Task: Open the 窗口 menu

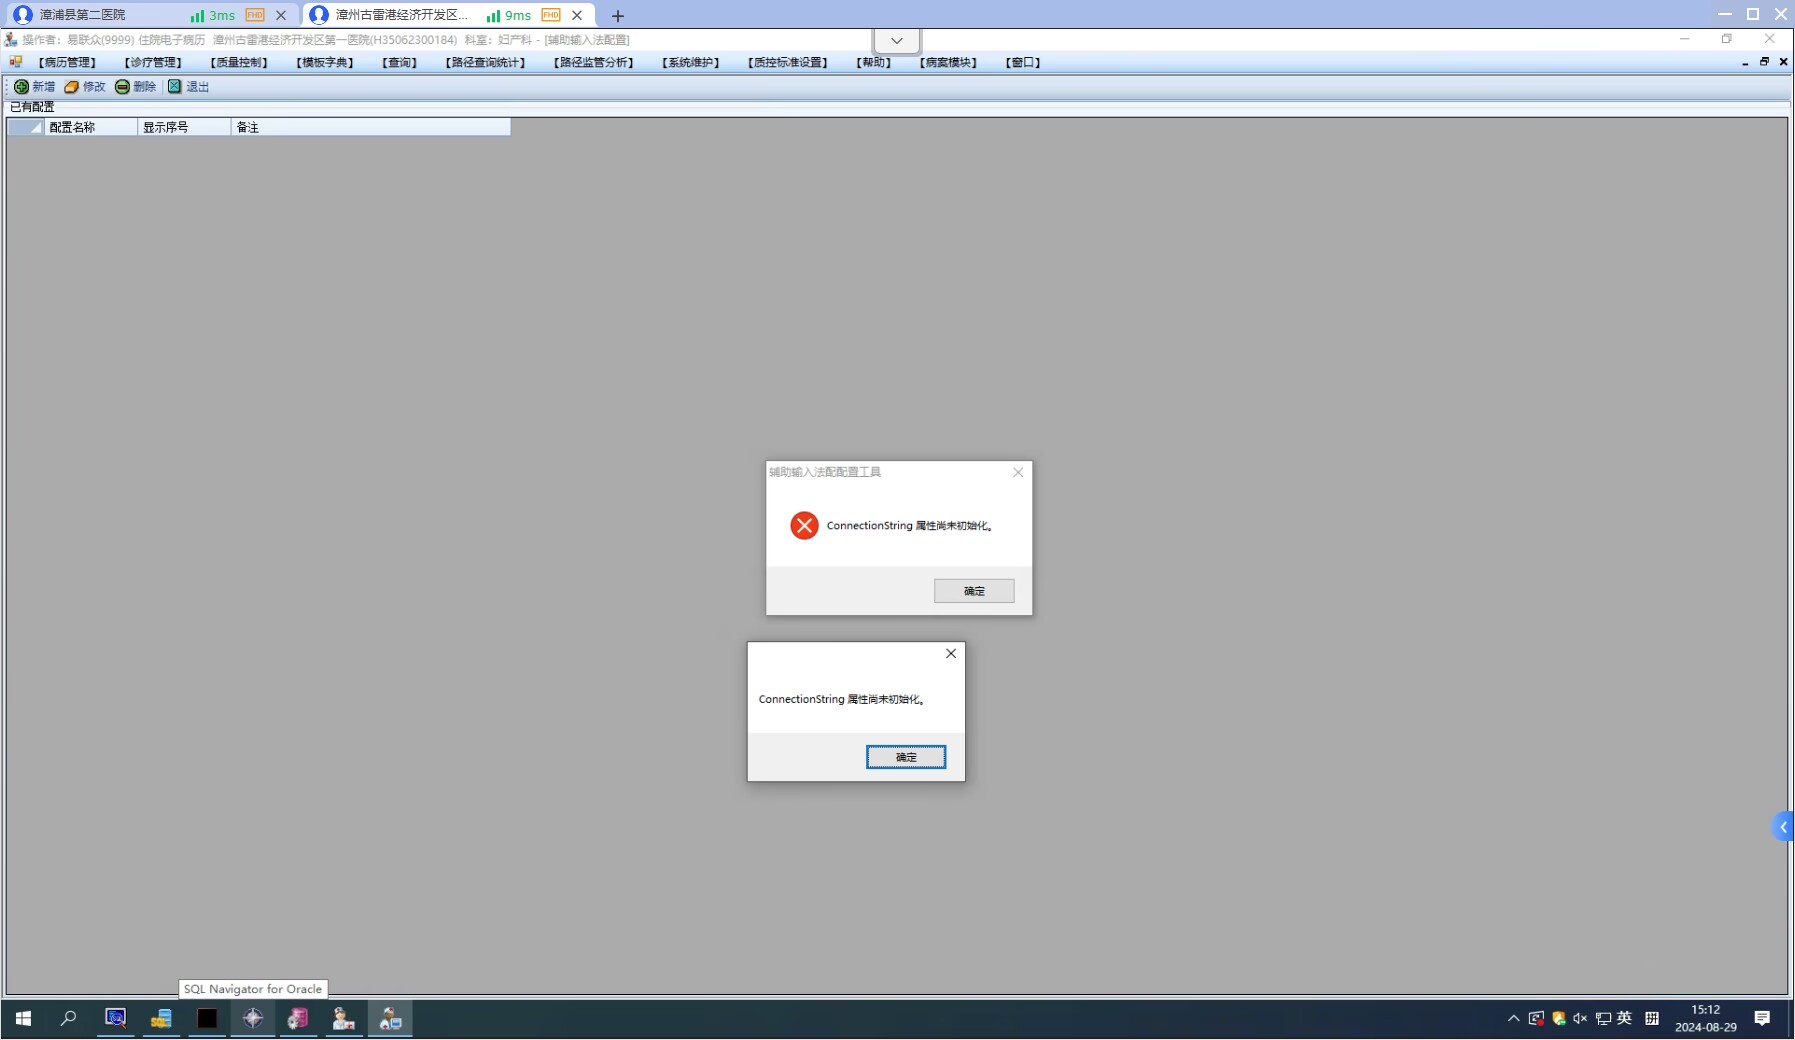Action: (x=1023, y=62)
